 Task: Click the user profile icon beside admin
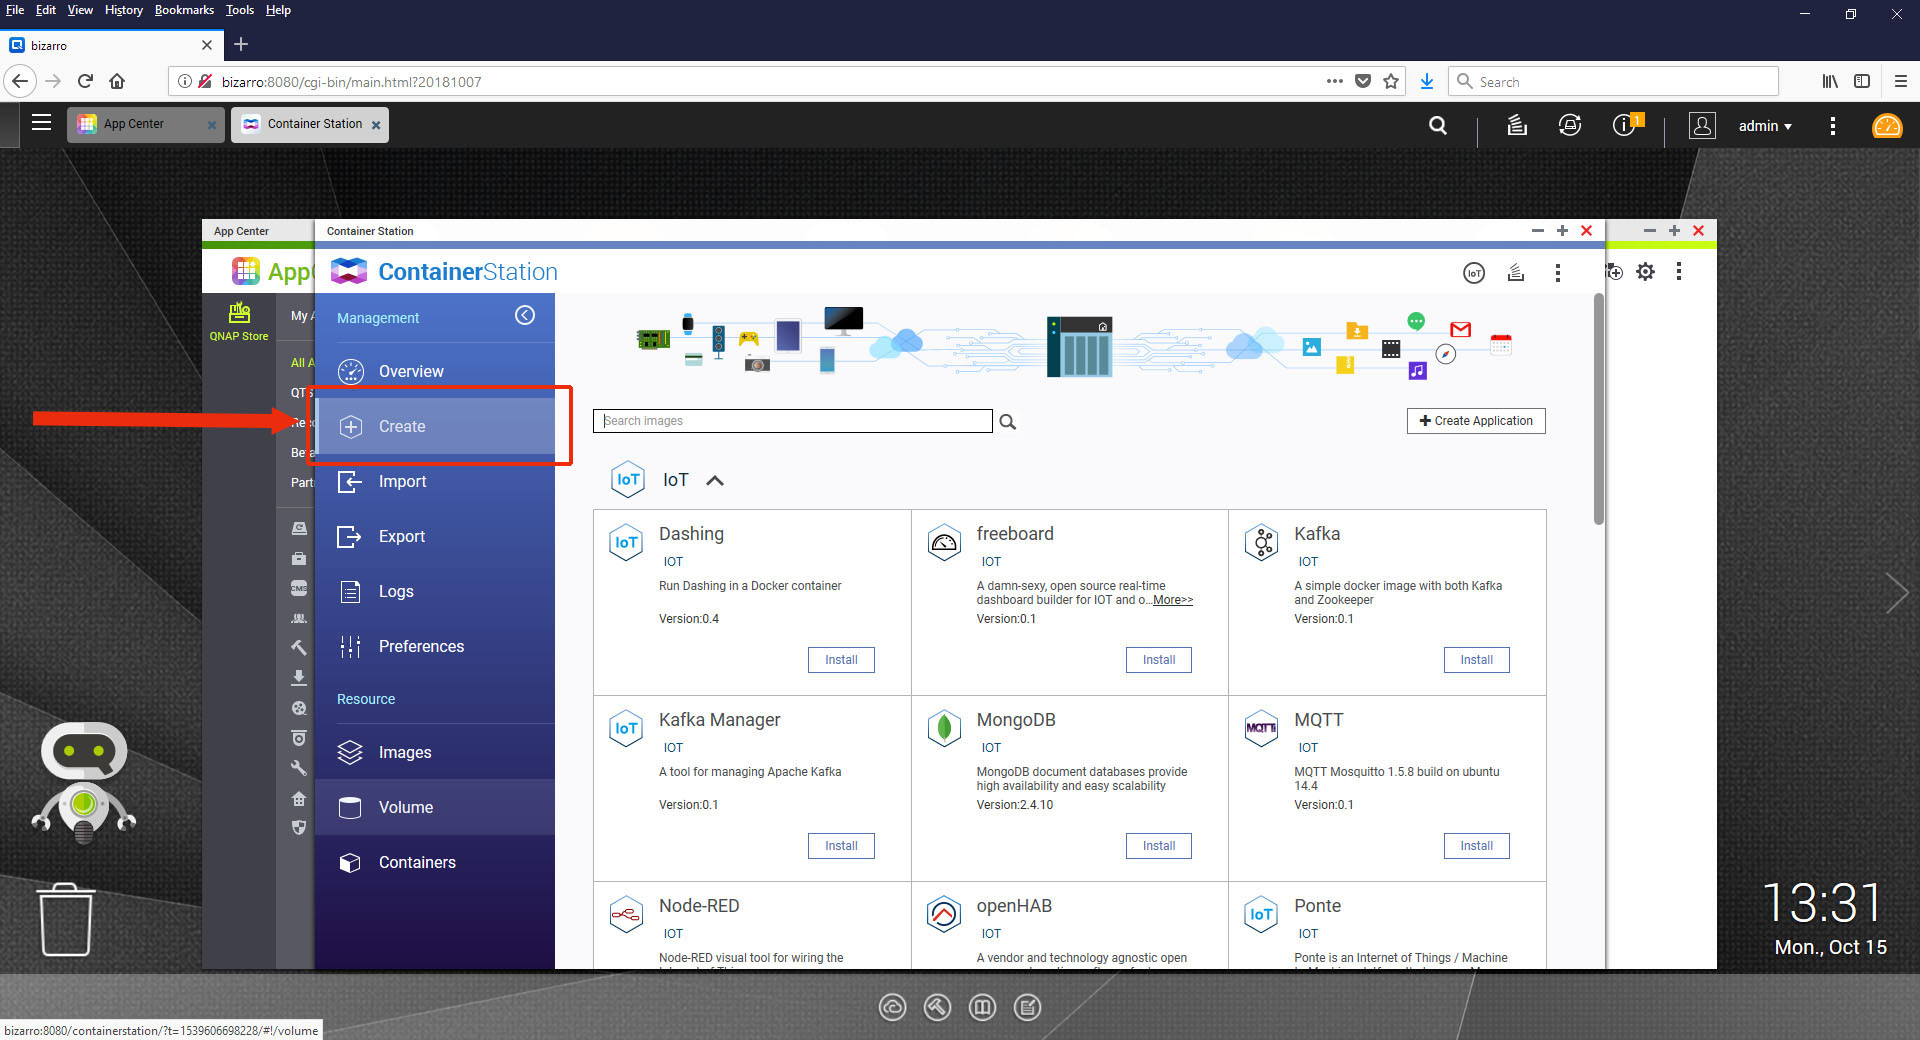pos(1702,125)
